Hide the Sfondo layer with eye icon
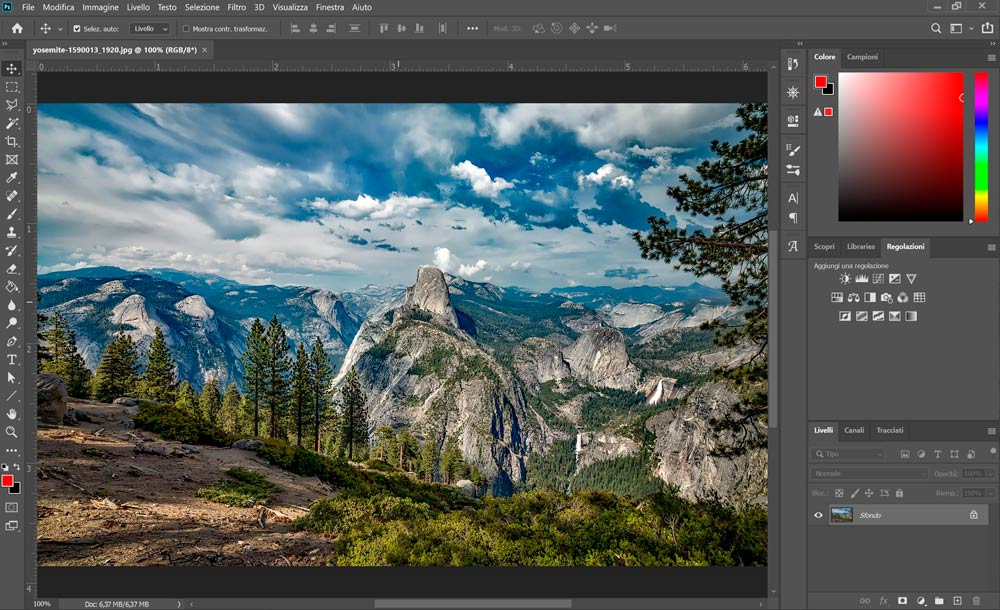Viewport: 1000px width, 610px height. 819,515
